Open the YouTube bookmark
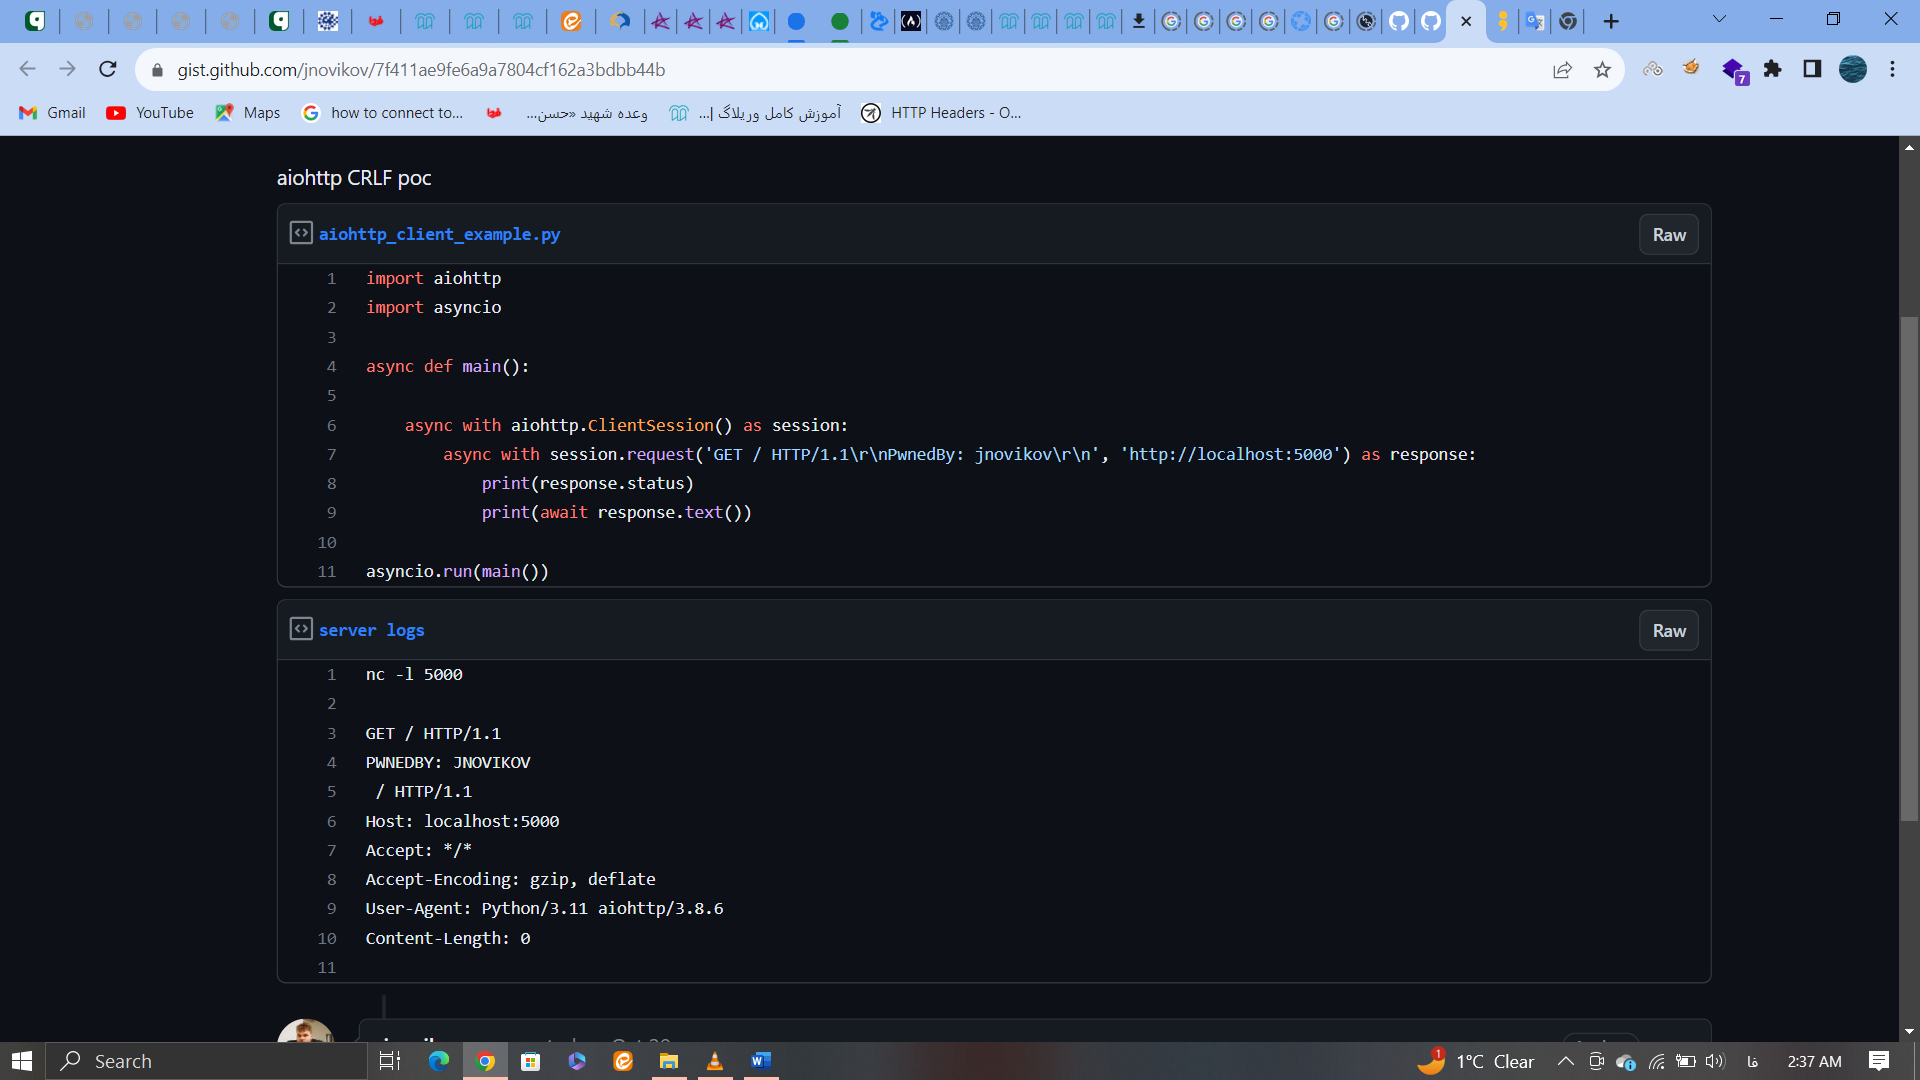The image size is (1920, 1080). (150, 113)
